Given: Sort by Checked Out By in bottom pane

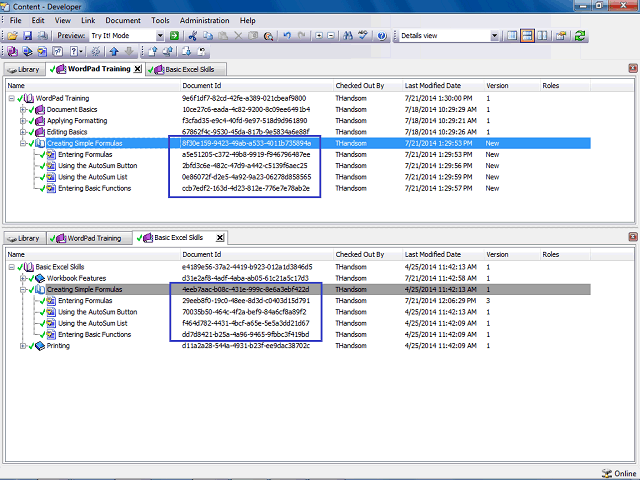Looking at the screenshot, I should coord(368,255).
